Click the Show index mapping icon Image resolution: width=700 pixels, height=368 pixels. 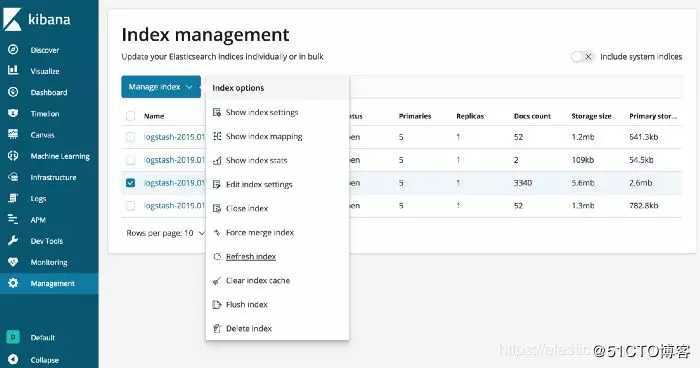point(217,136)
